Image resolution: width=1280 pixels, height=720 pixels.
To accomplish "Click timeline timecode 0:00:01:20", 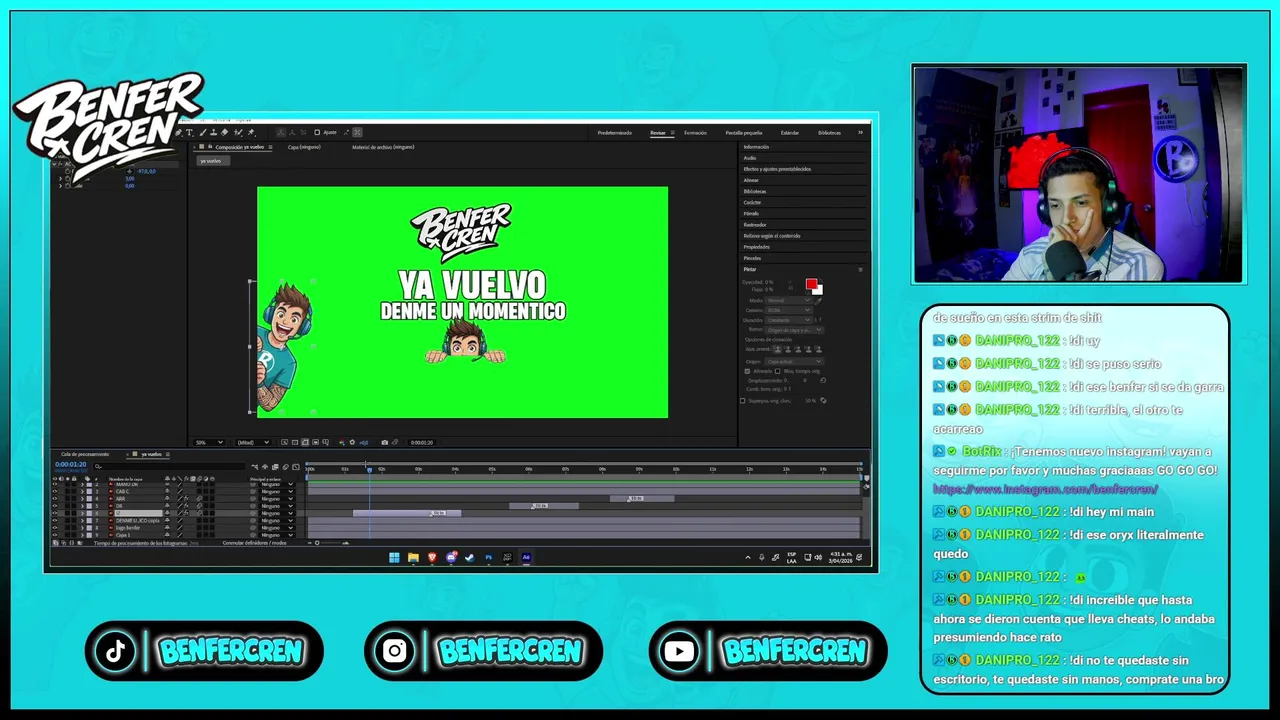I will 71,464.
